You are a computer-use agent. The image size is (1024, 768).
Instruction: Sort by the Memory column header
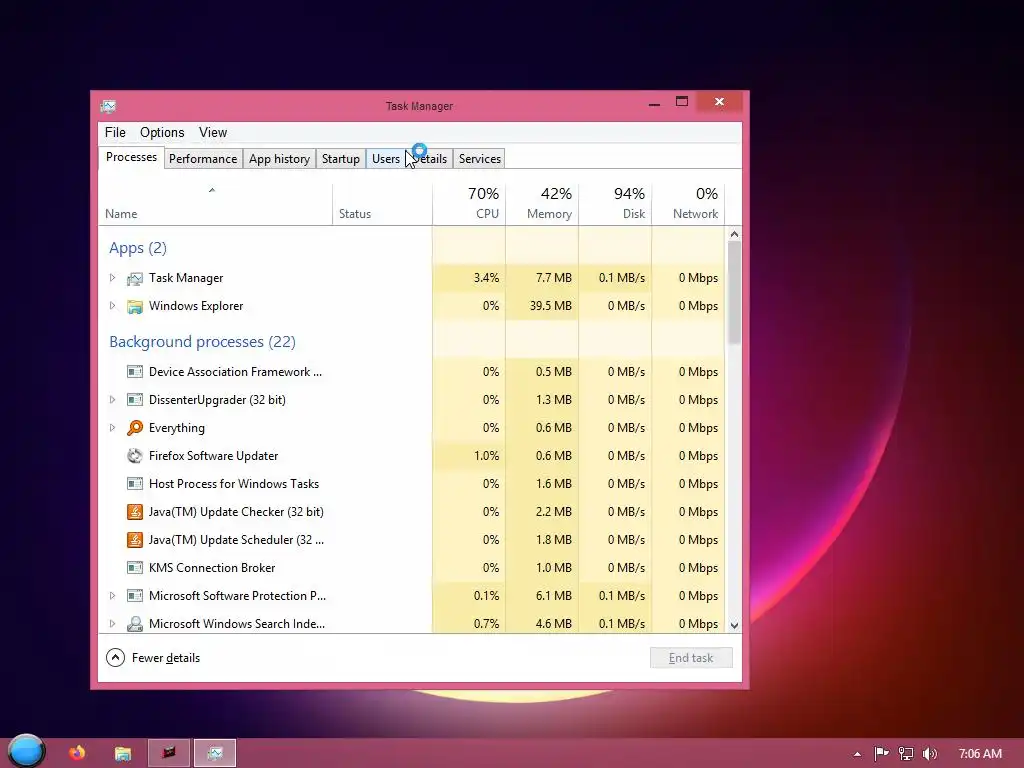click(x=542, y=204)
